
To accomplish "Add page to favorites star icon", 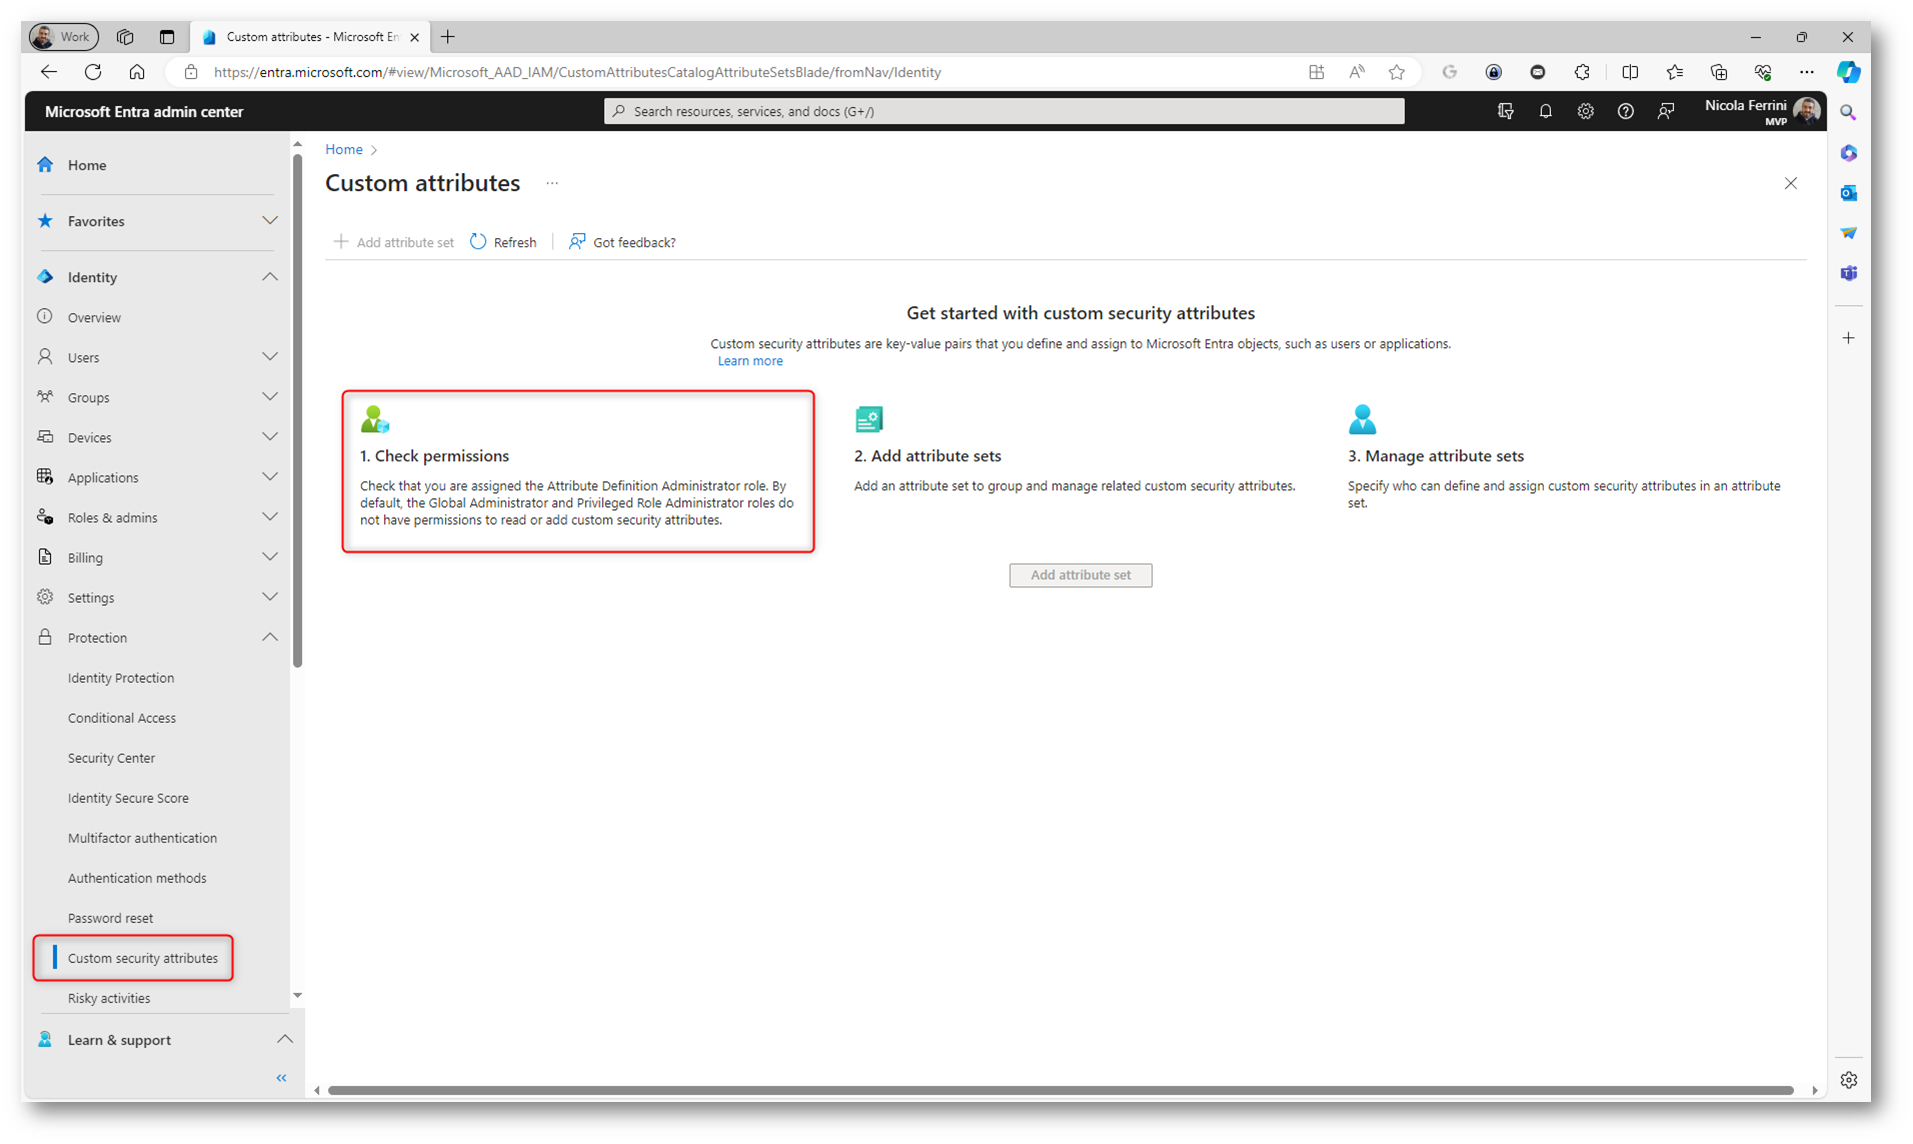I will (x=1396, y=72).
